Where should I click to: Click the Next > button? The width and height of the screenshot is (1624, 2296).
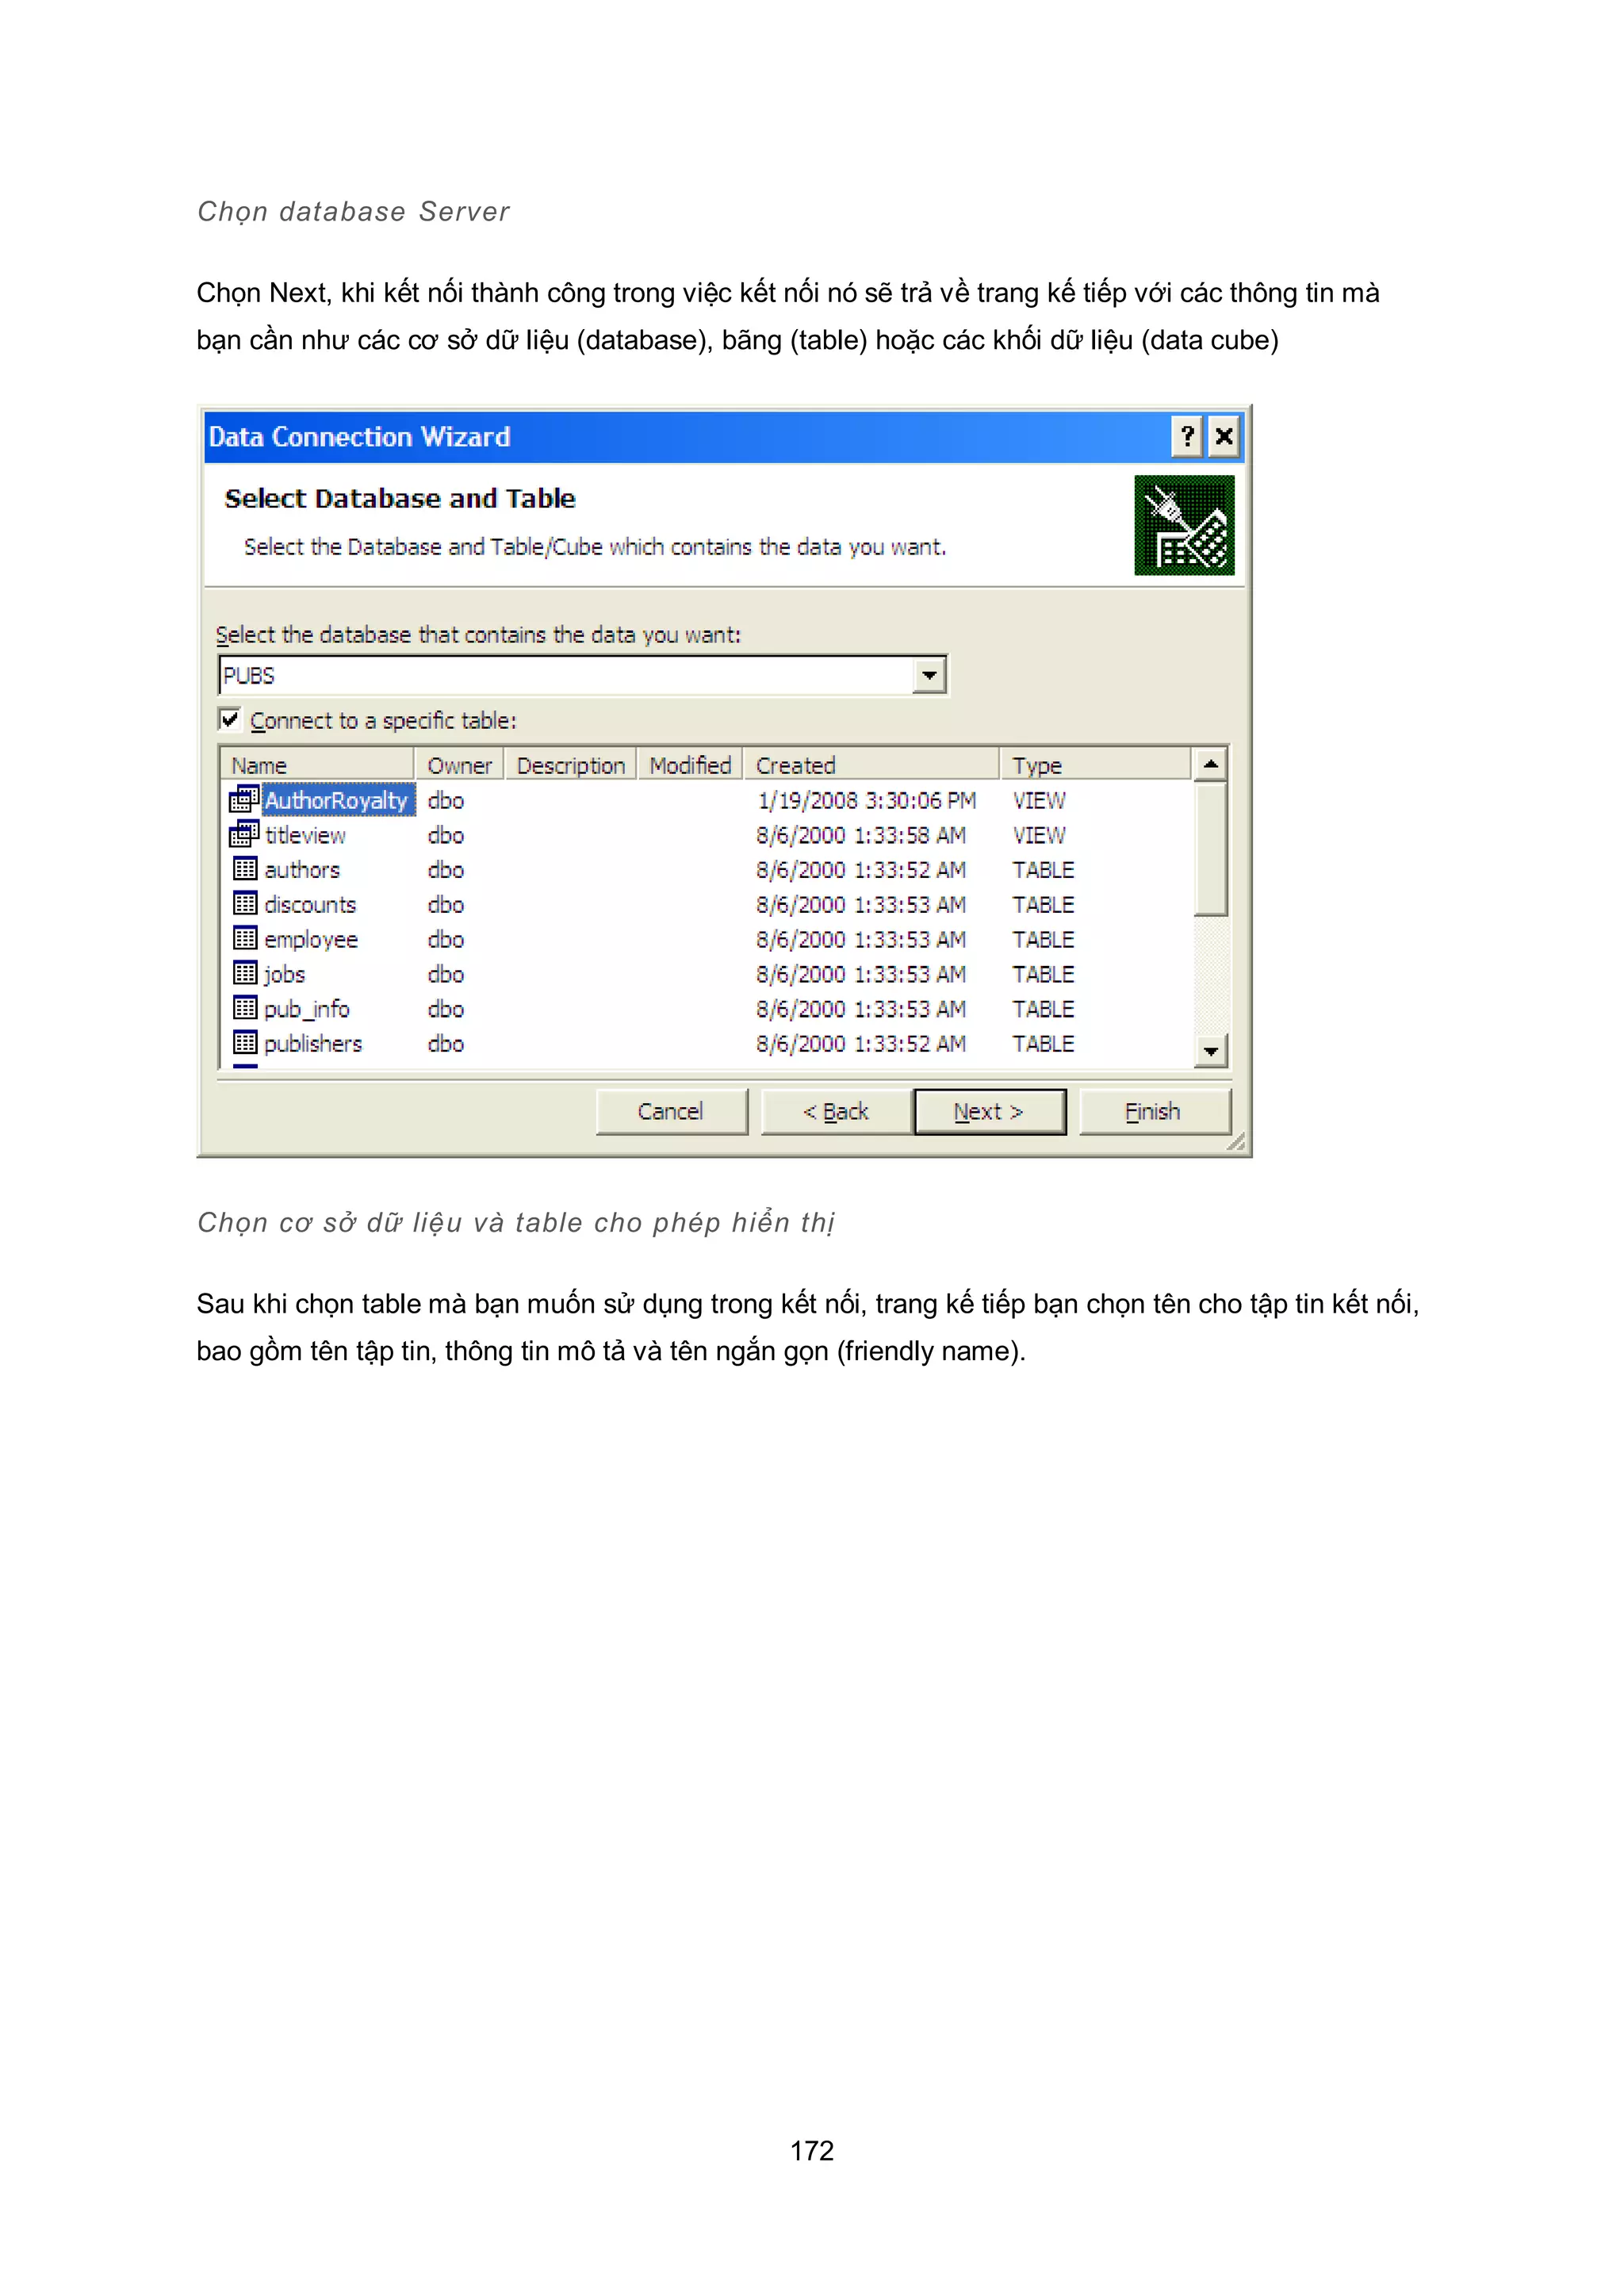989,1112
